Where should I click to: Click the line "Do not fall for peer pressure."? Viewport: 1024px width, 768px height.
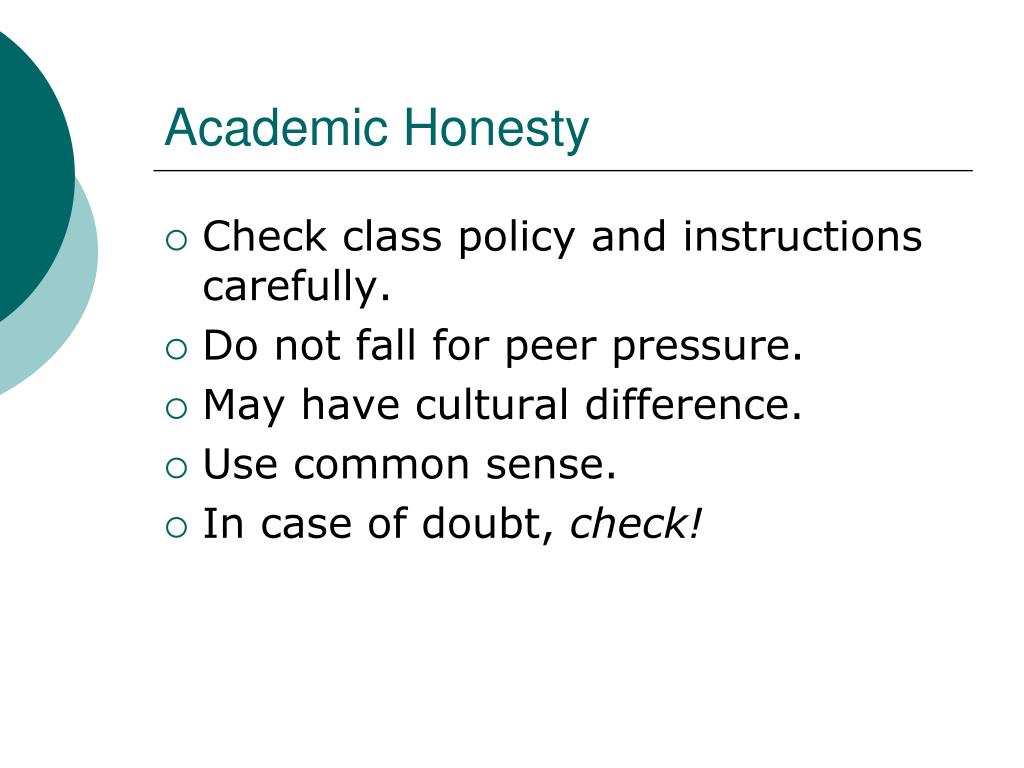[502, 347]
